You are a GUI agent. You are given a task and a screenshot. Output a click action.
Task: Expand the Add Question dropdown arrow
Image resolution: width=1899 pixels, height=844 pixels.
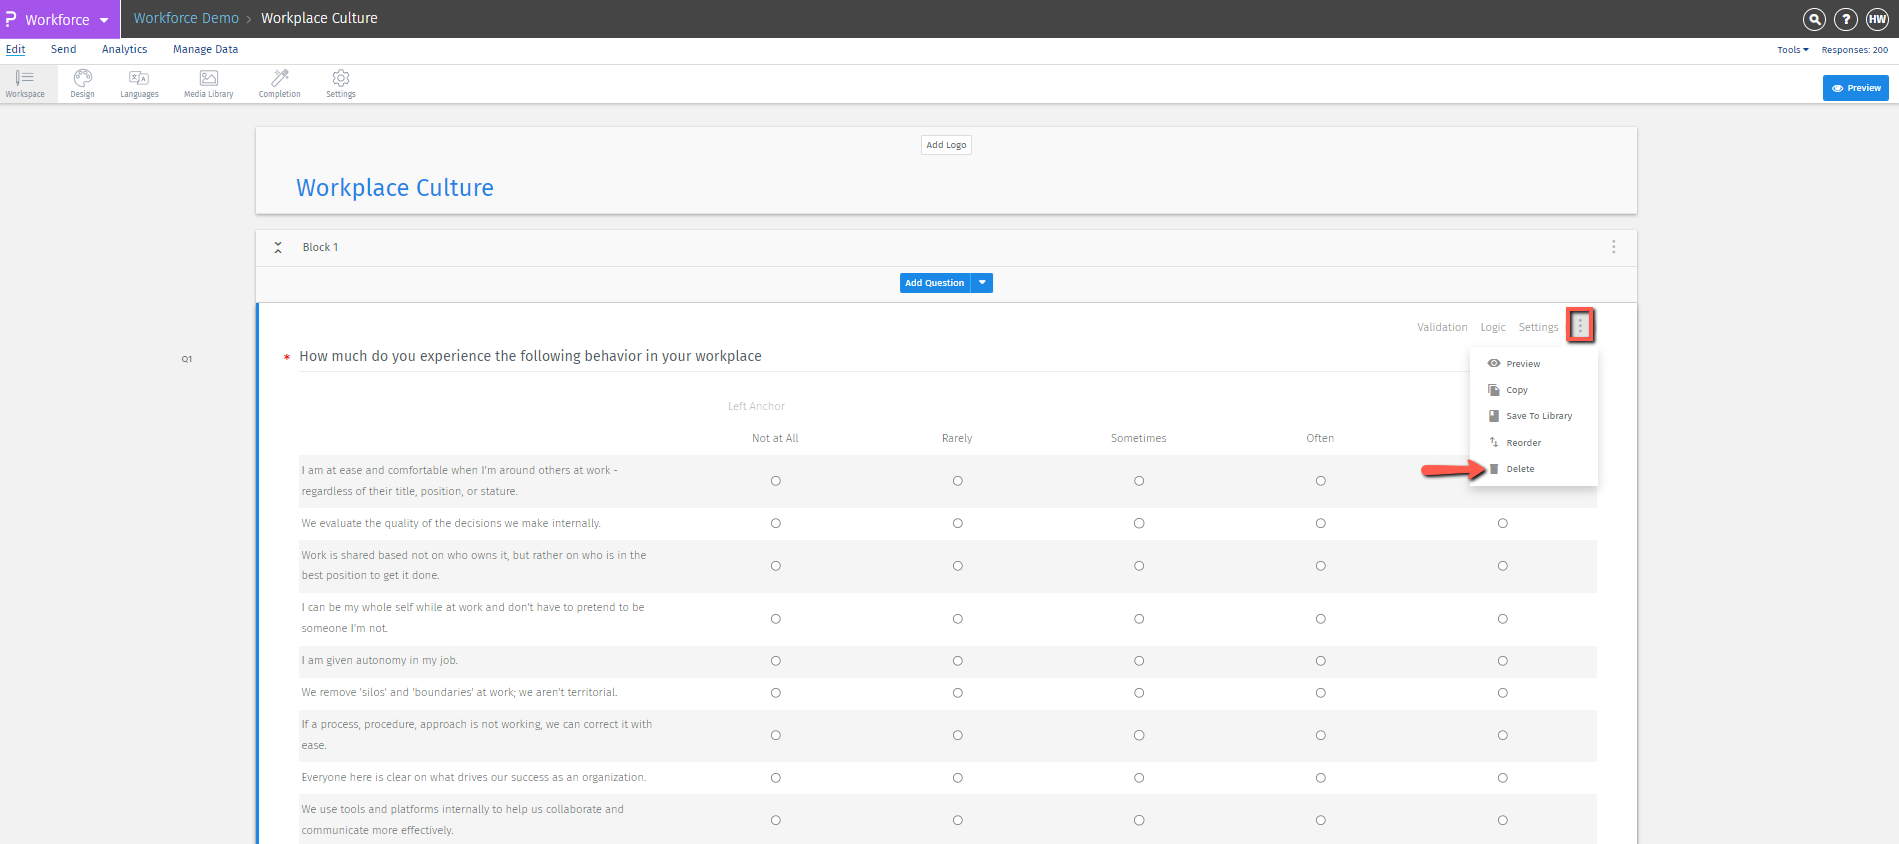point(982,283)
